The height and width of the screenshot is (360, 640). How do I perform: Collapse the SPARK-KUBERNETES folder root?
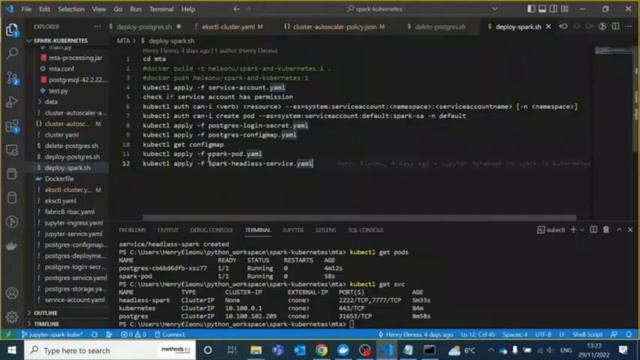(x=60, y=41)
